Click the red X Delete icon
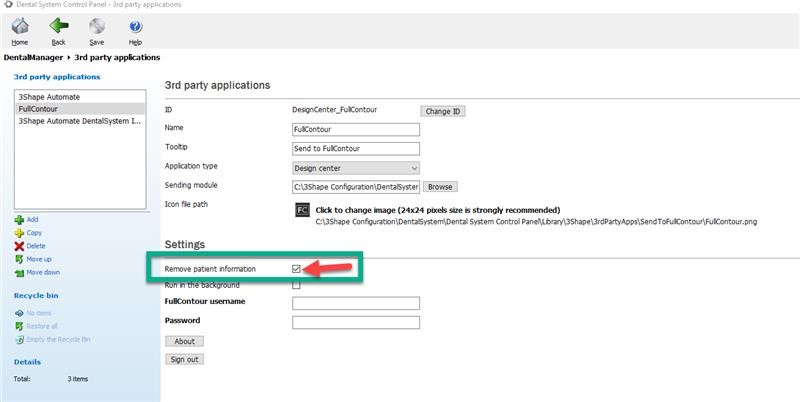800x402 pixels. [19, 246]
